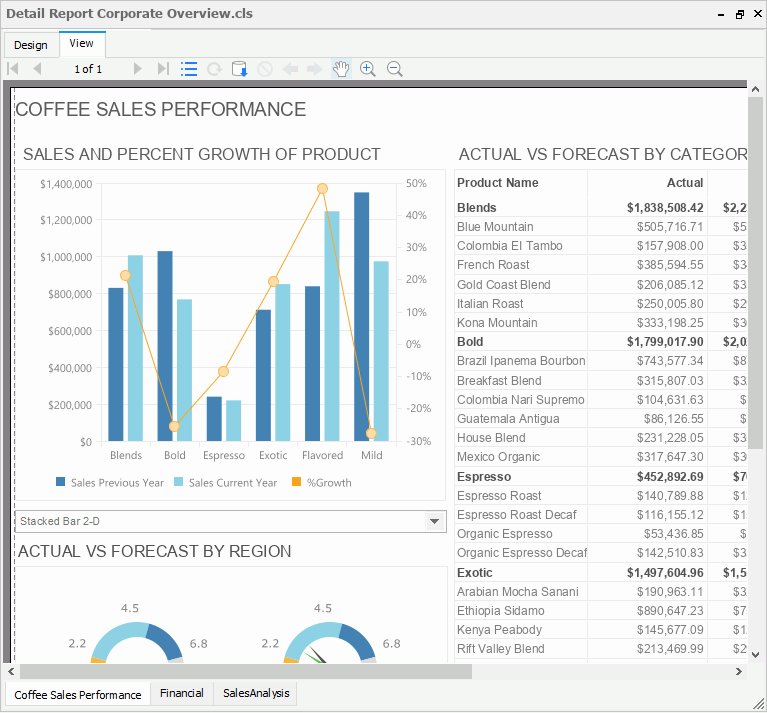767x713 pixels.
Task: Zoom out of the report
Action: tap(395, 69)
